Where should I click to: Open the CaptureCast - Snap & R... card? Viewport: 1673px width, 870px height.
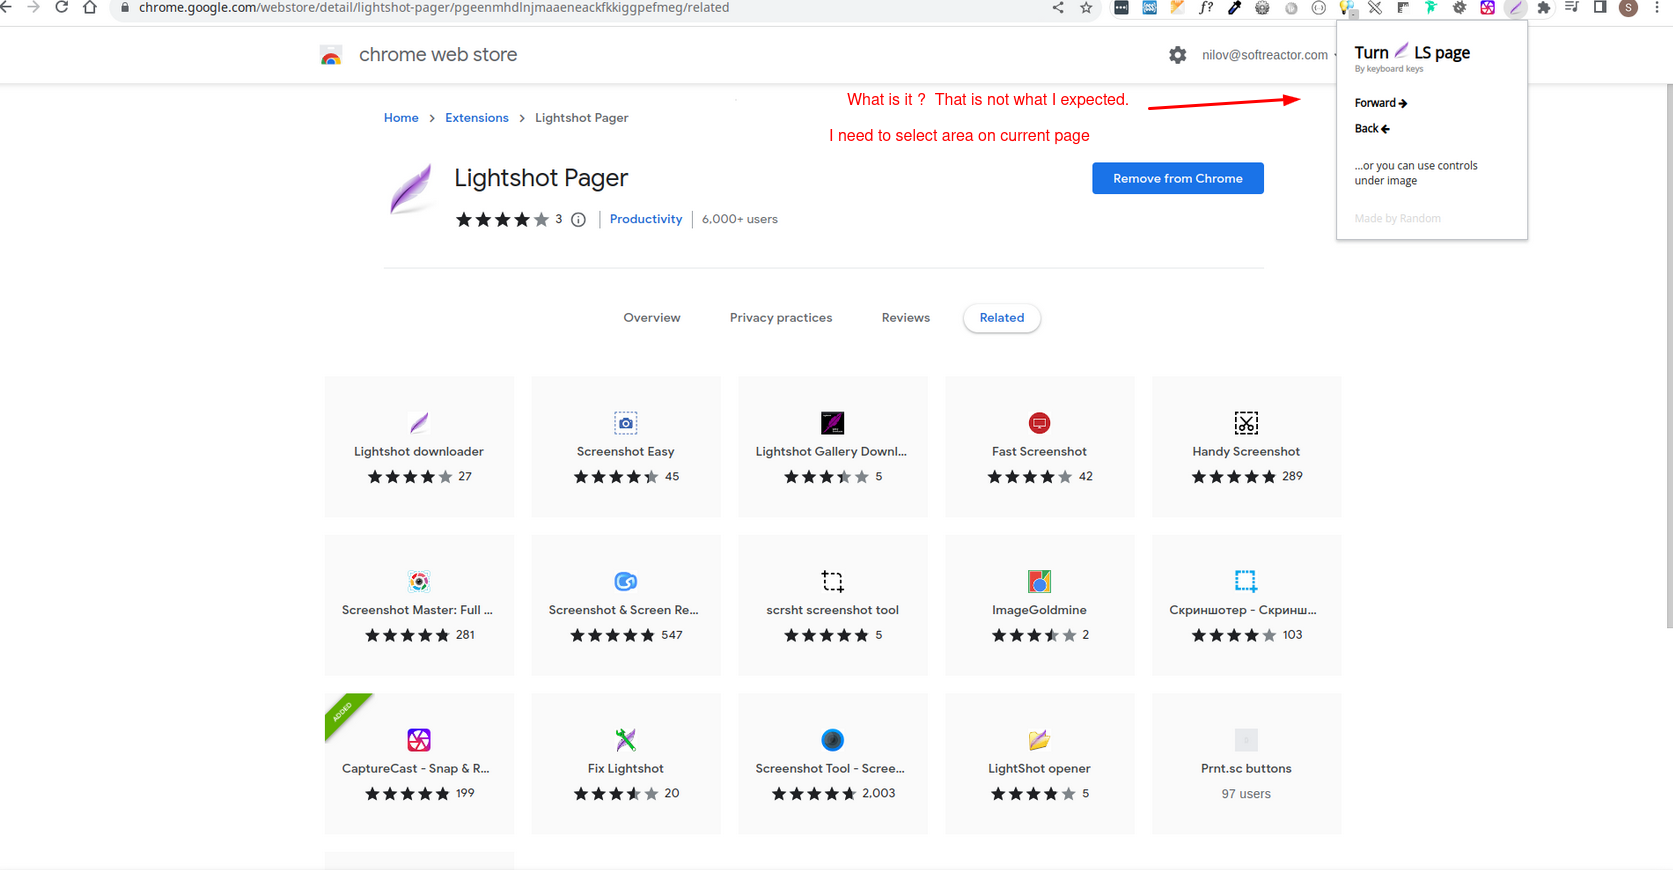point(419,764)
